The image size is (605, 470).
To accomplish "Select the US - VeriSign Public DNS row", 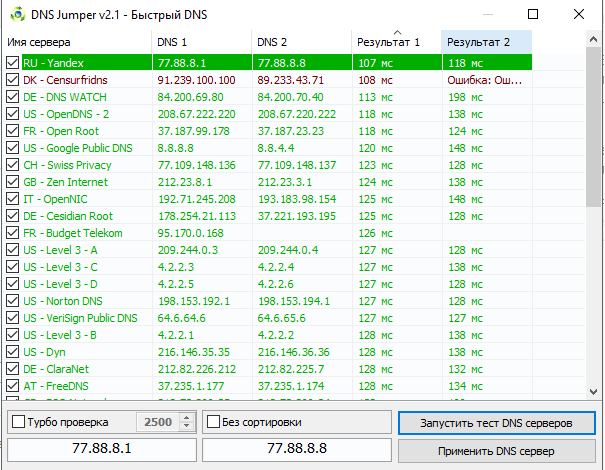I will point(269,318).
